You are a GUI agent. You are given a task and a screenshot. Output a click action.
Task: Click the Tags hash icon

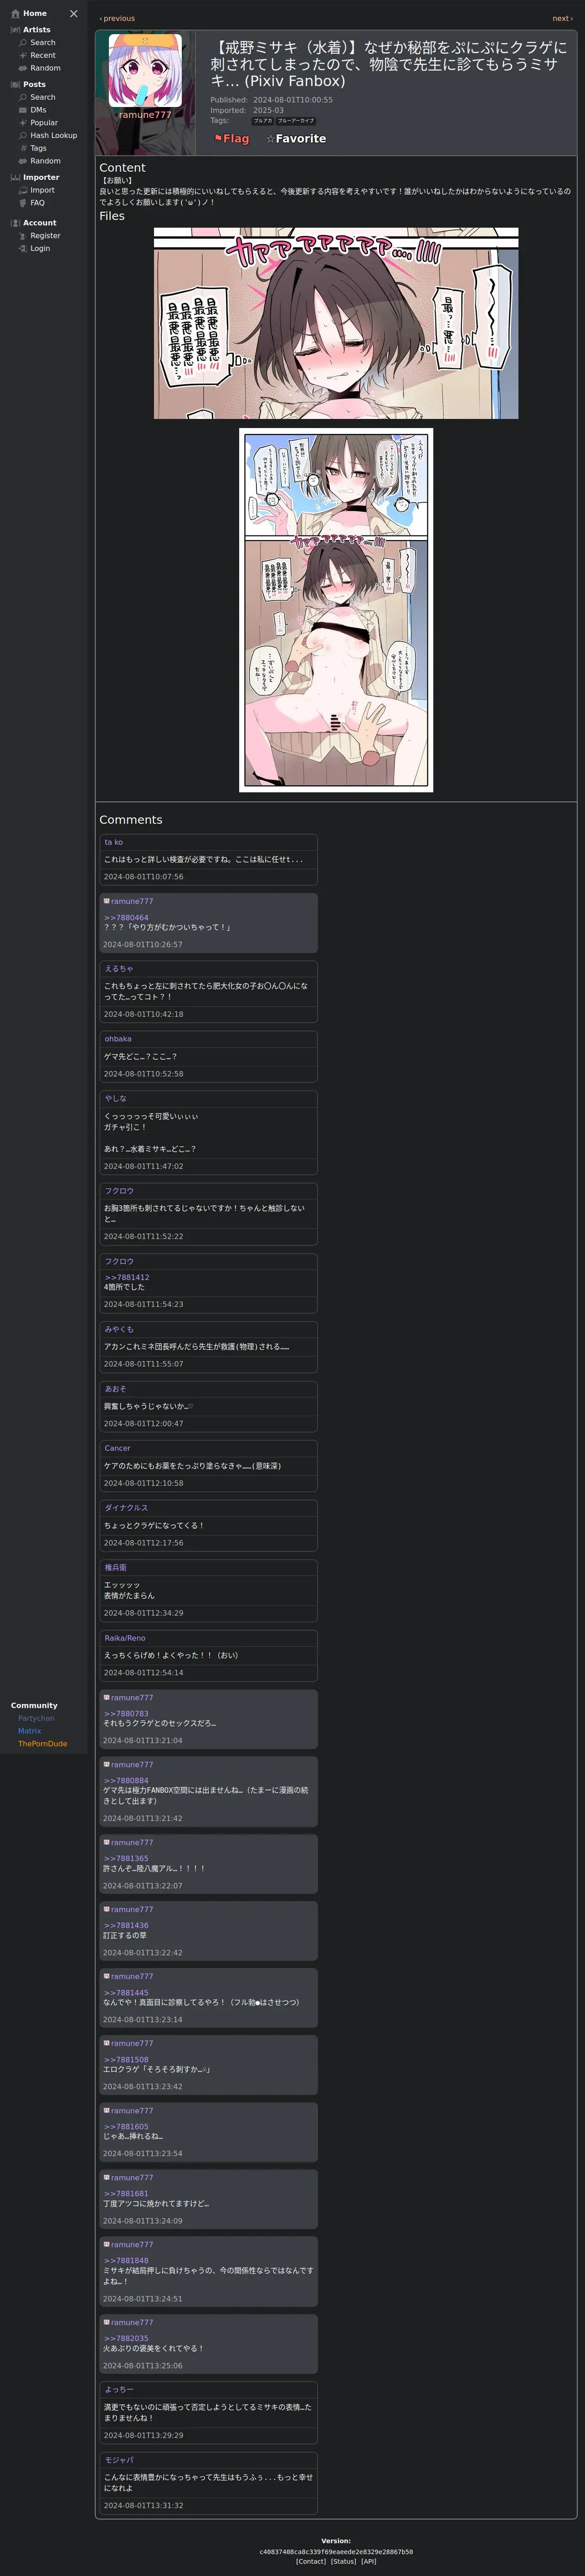click(x=23, y=148)
